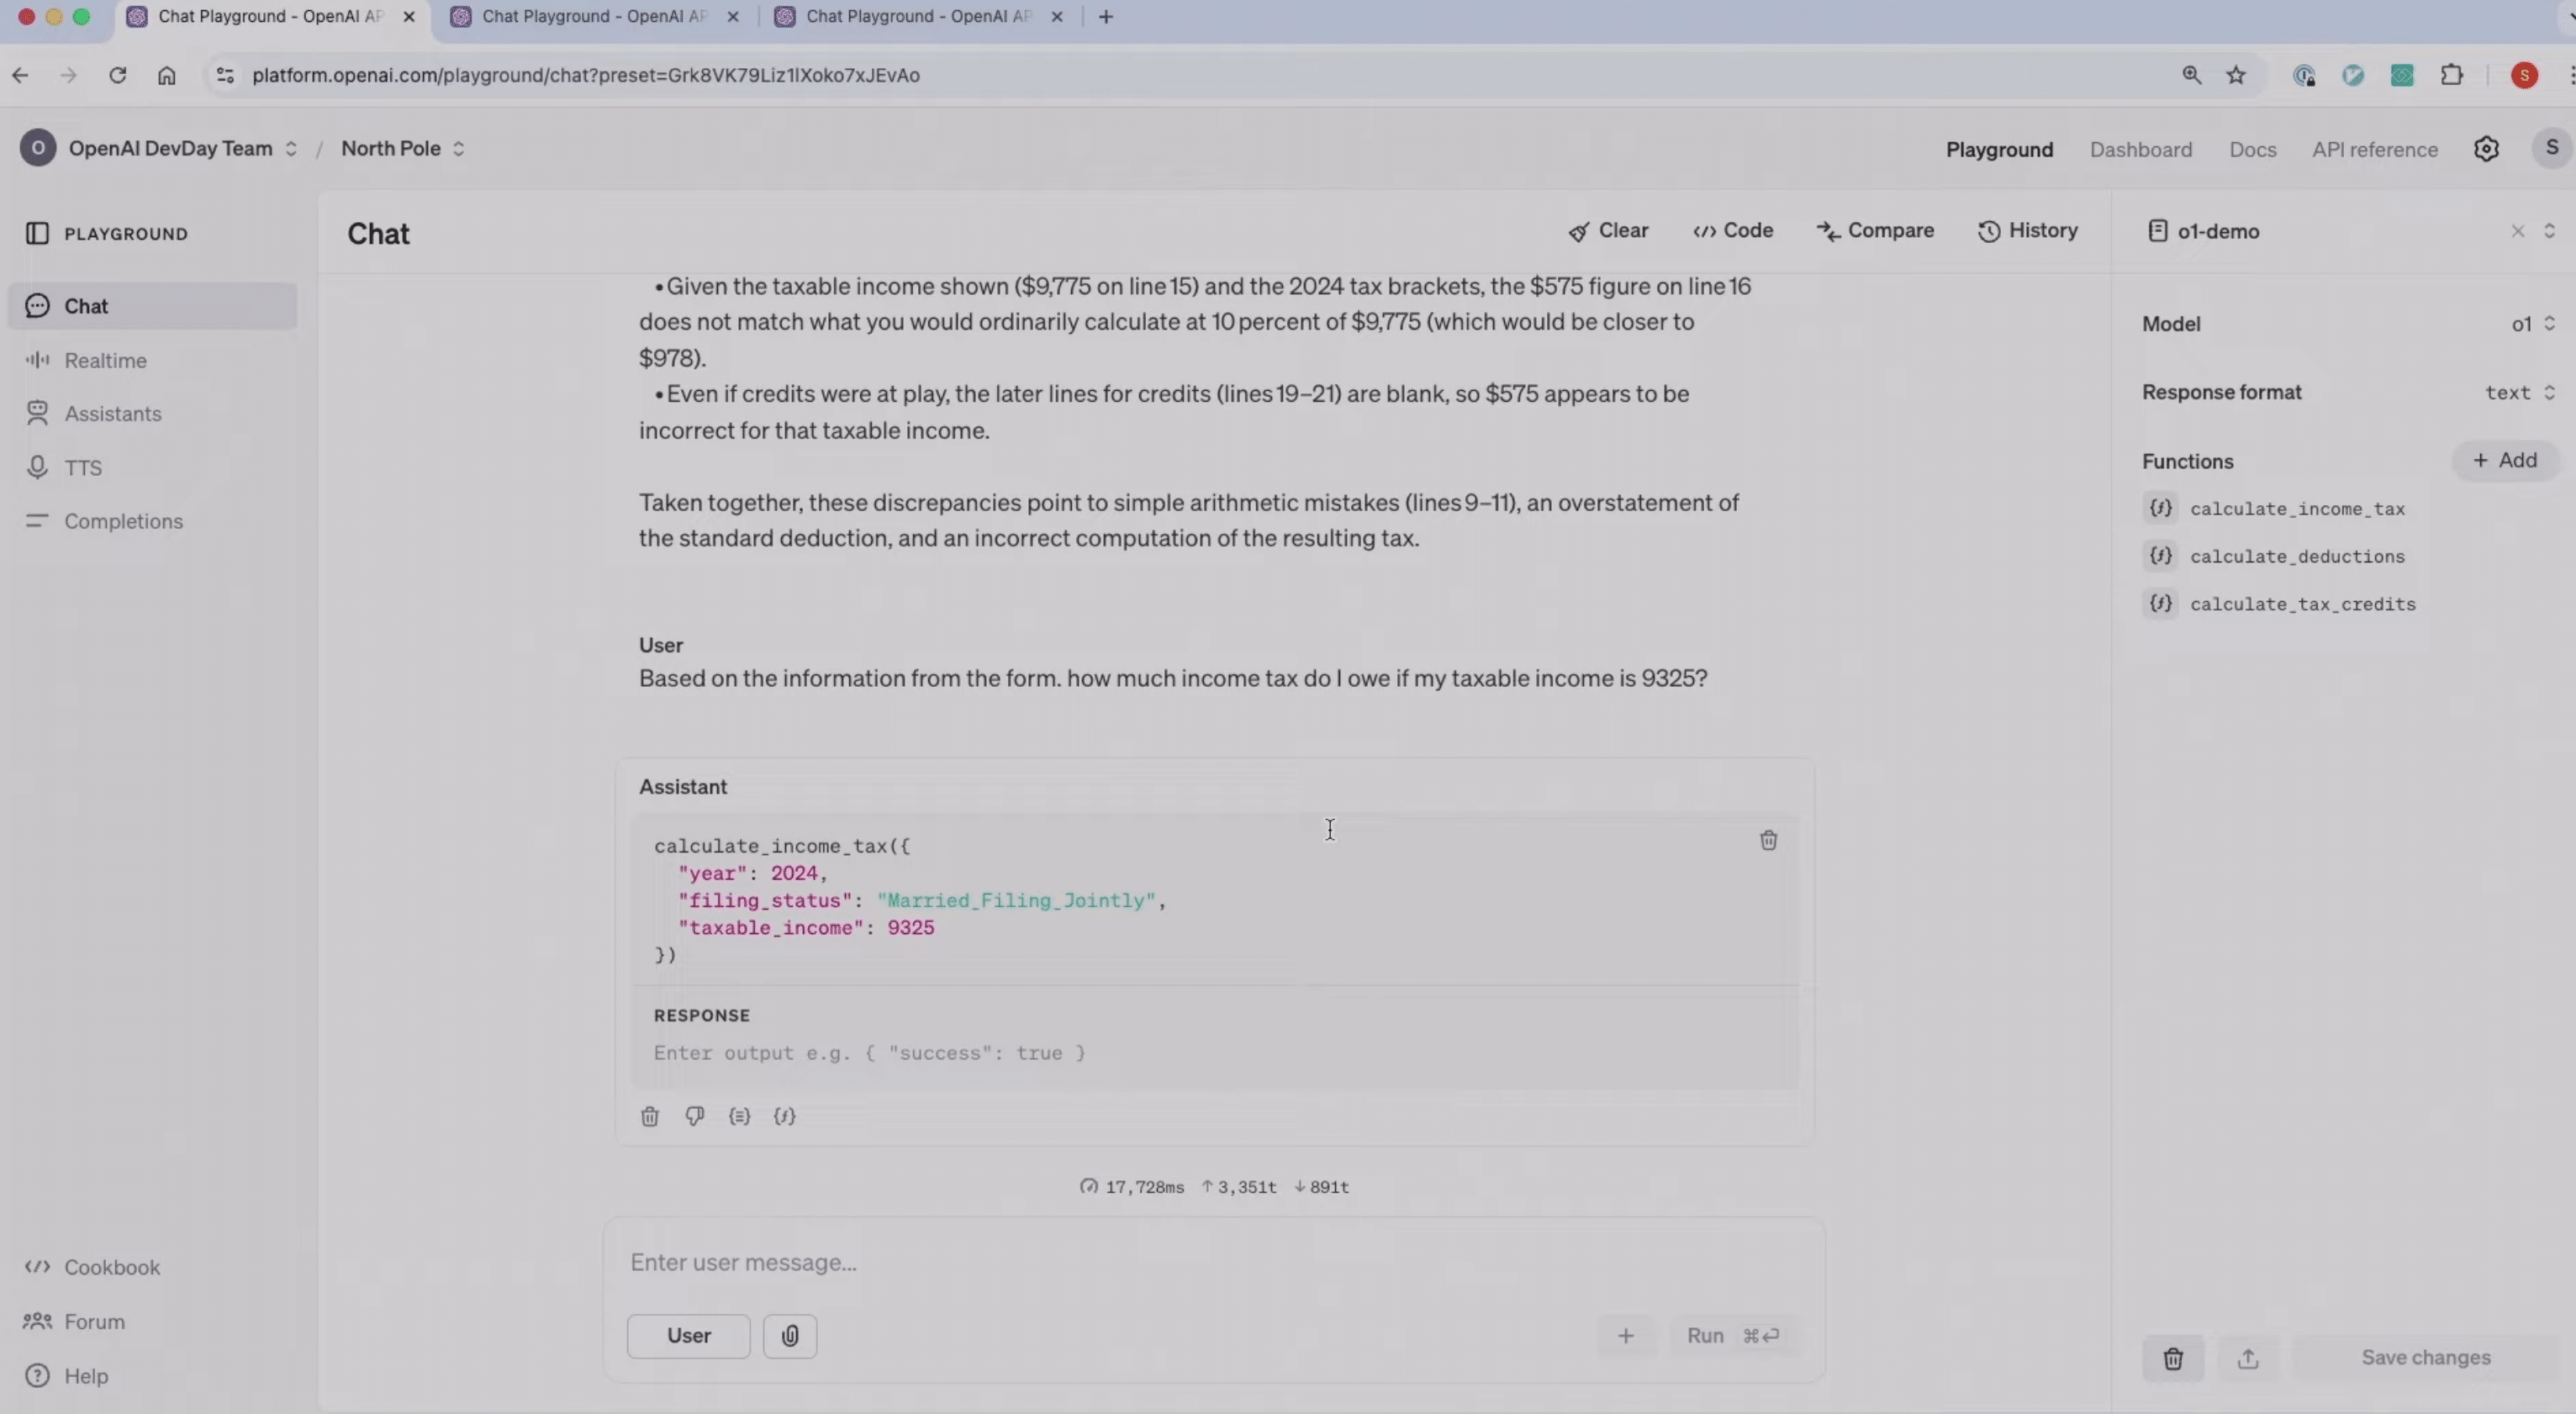2576x1414 pixels.
Task: Click thumbs down icon under assistant message
Action: (694, 1116)
